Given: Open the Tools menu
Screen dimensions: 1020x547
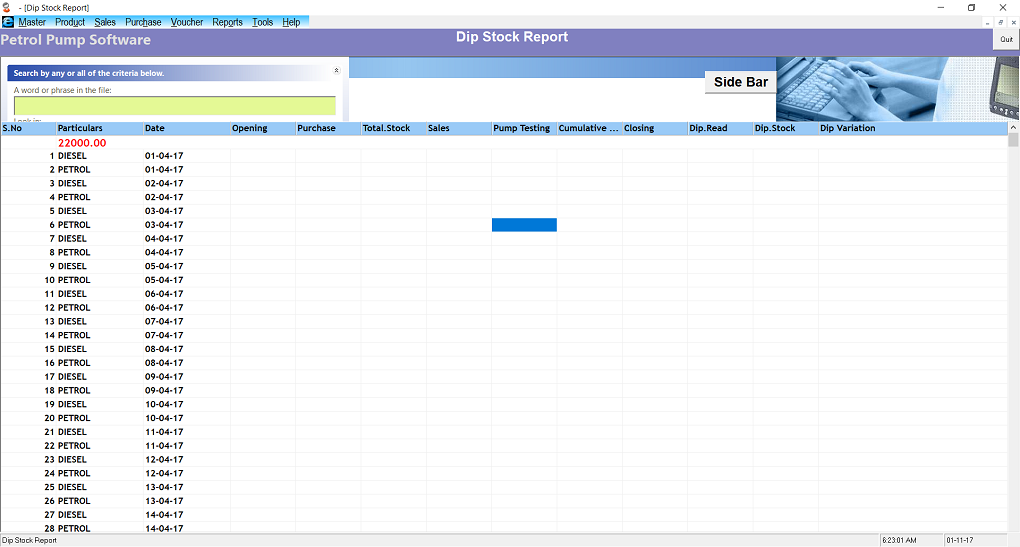Looking at the screenshot, I should [x=263, y=22].
